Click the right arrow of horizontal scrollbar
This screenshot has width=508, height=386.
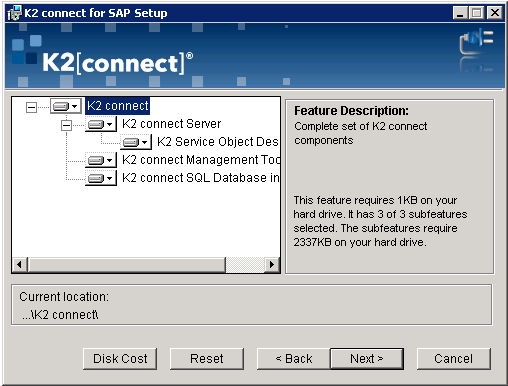(x=272, y=265)
